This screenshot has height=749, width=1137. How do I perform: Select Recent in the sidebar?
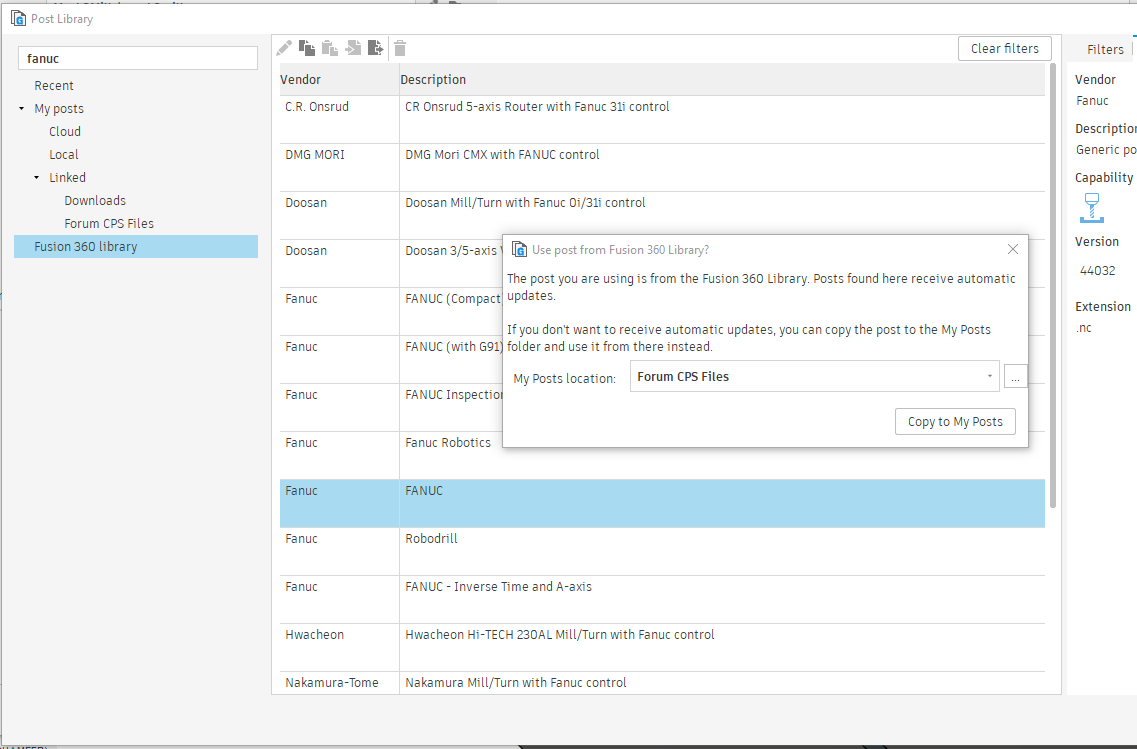pyautogui.click(x=55, y=85)
